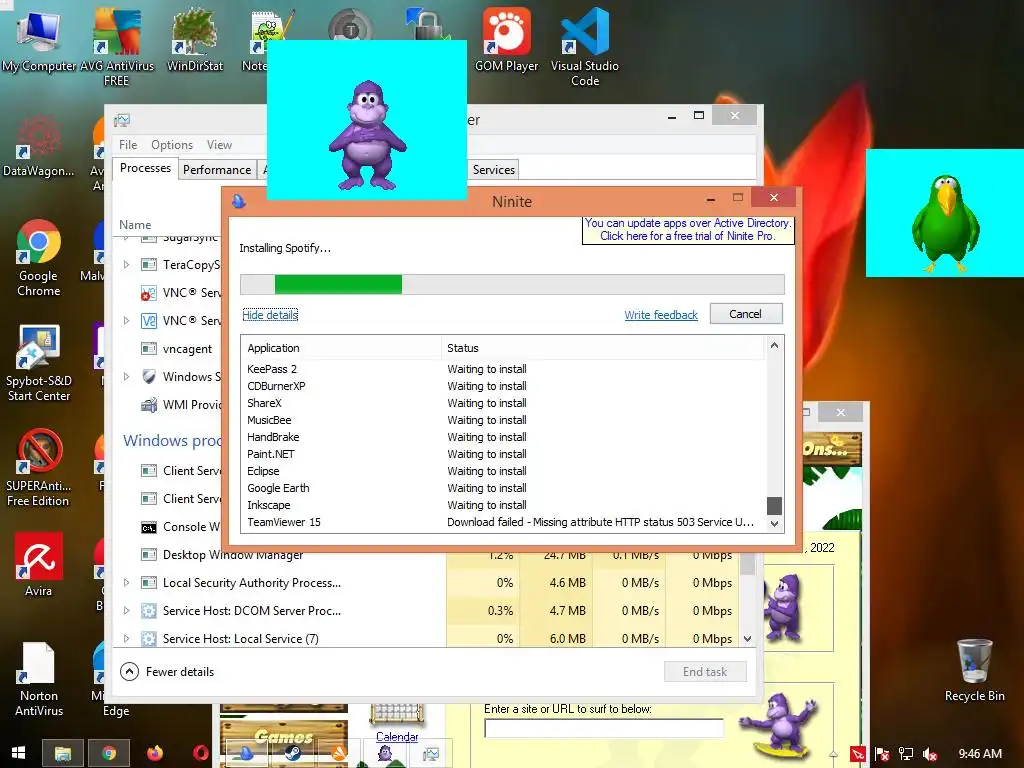Image resolution: width=1024 pixels, height=768 pixels.
Task: Open Spybot-S&D Start Center desktop icon
Action: tap(39, 364)
